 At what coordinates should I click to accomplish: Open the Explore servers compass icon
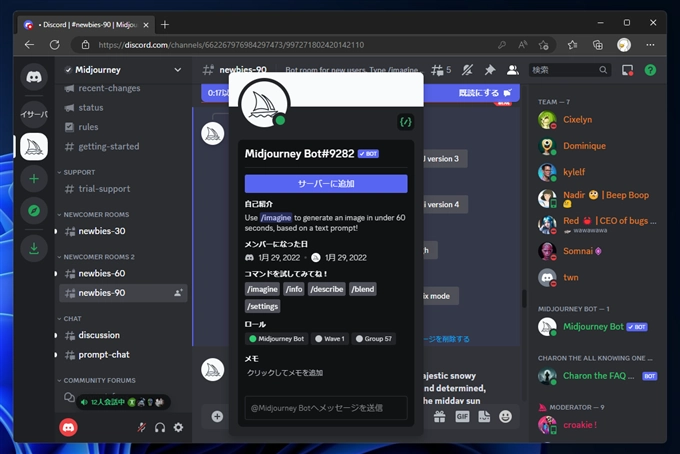tap(34, 211)
